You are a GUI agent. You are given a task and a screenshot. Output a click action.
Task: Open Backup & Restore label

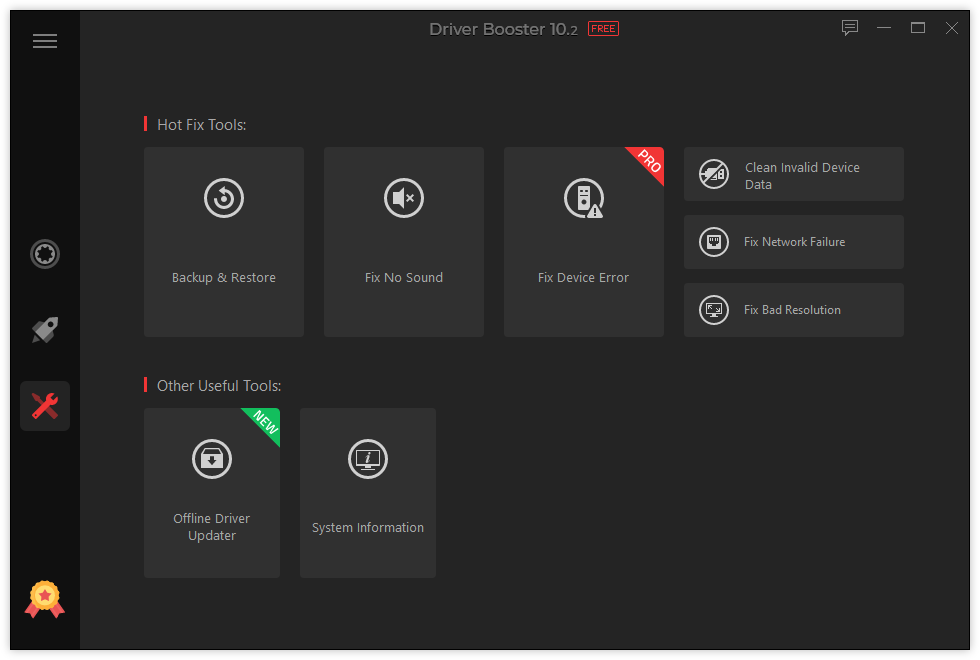pos(224,278)
